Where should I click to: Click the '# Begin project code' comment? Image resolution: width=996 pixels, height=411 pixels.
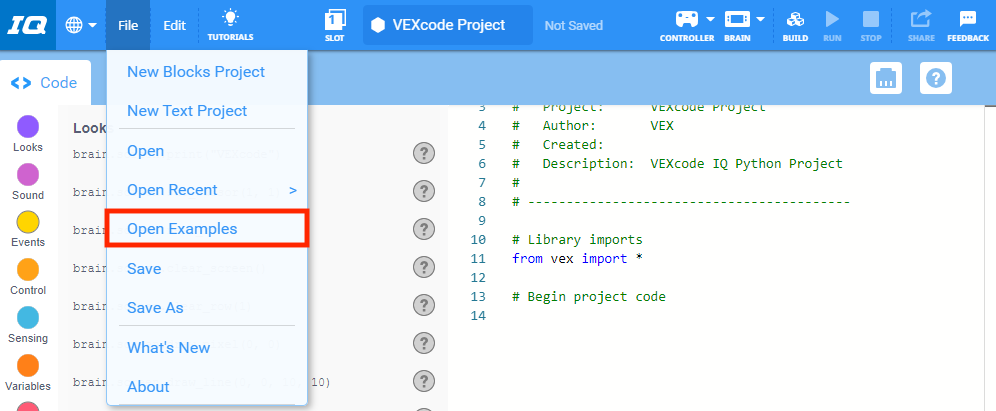[589, 297]
